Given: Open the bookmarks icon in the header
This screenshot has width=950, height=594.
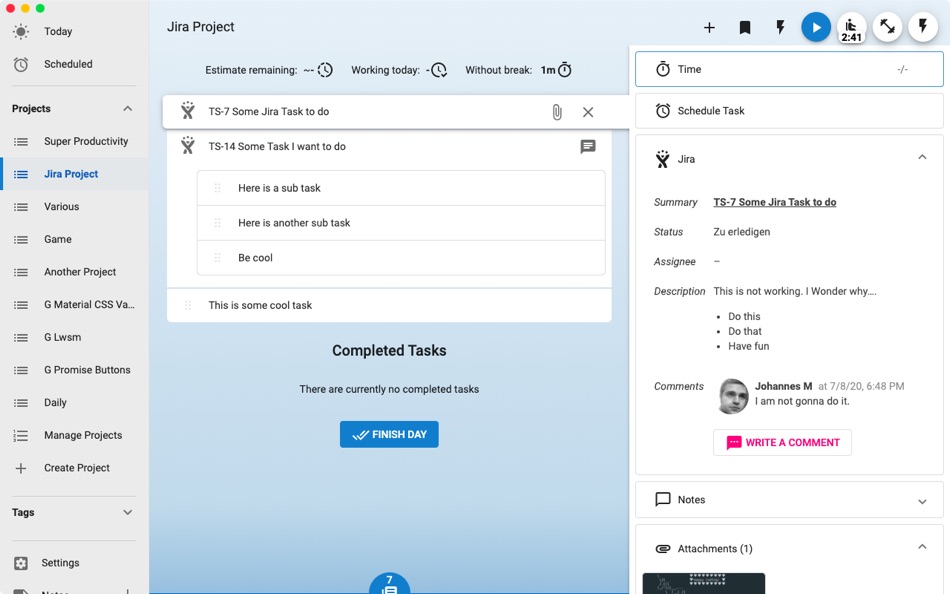Looking at the screenshot, I should coord(745,27).
